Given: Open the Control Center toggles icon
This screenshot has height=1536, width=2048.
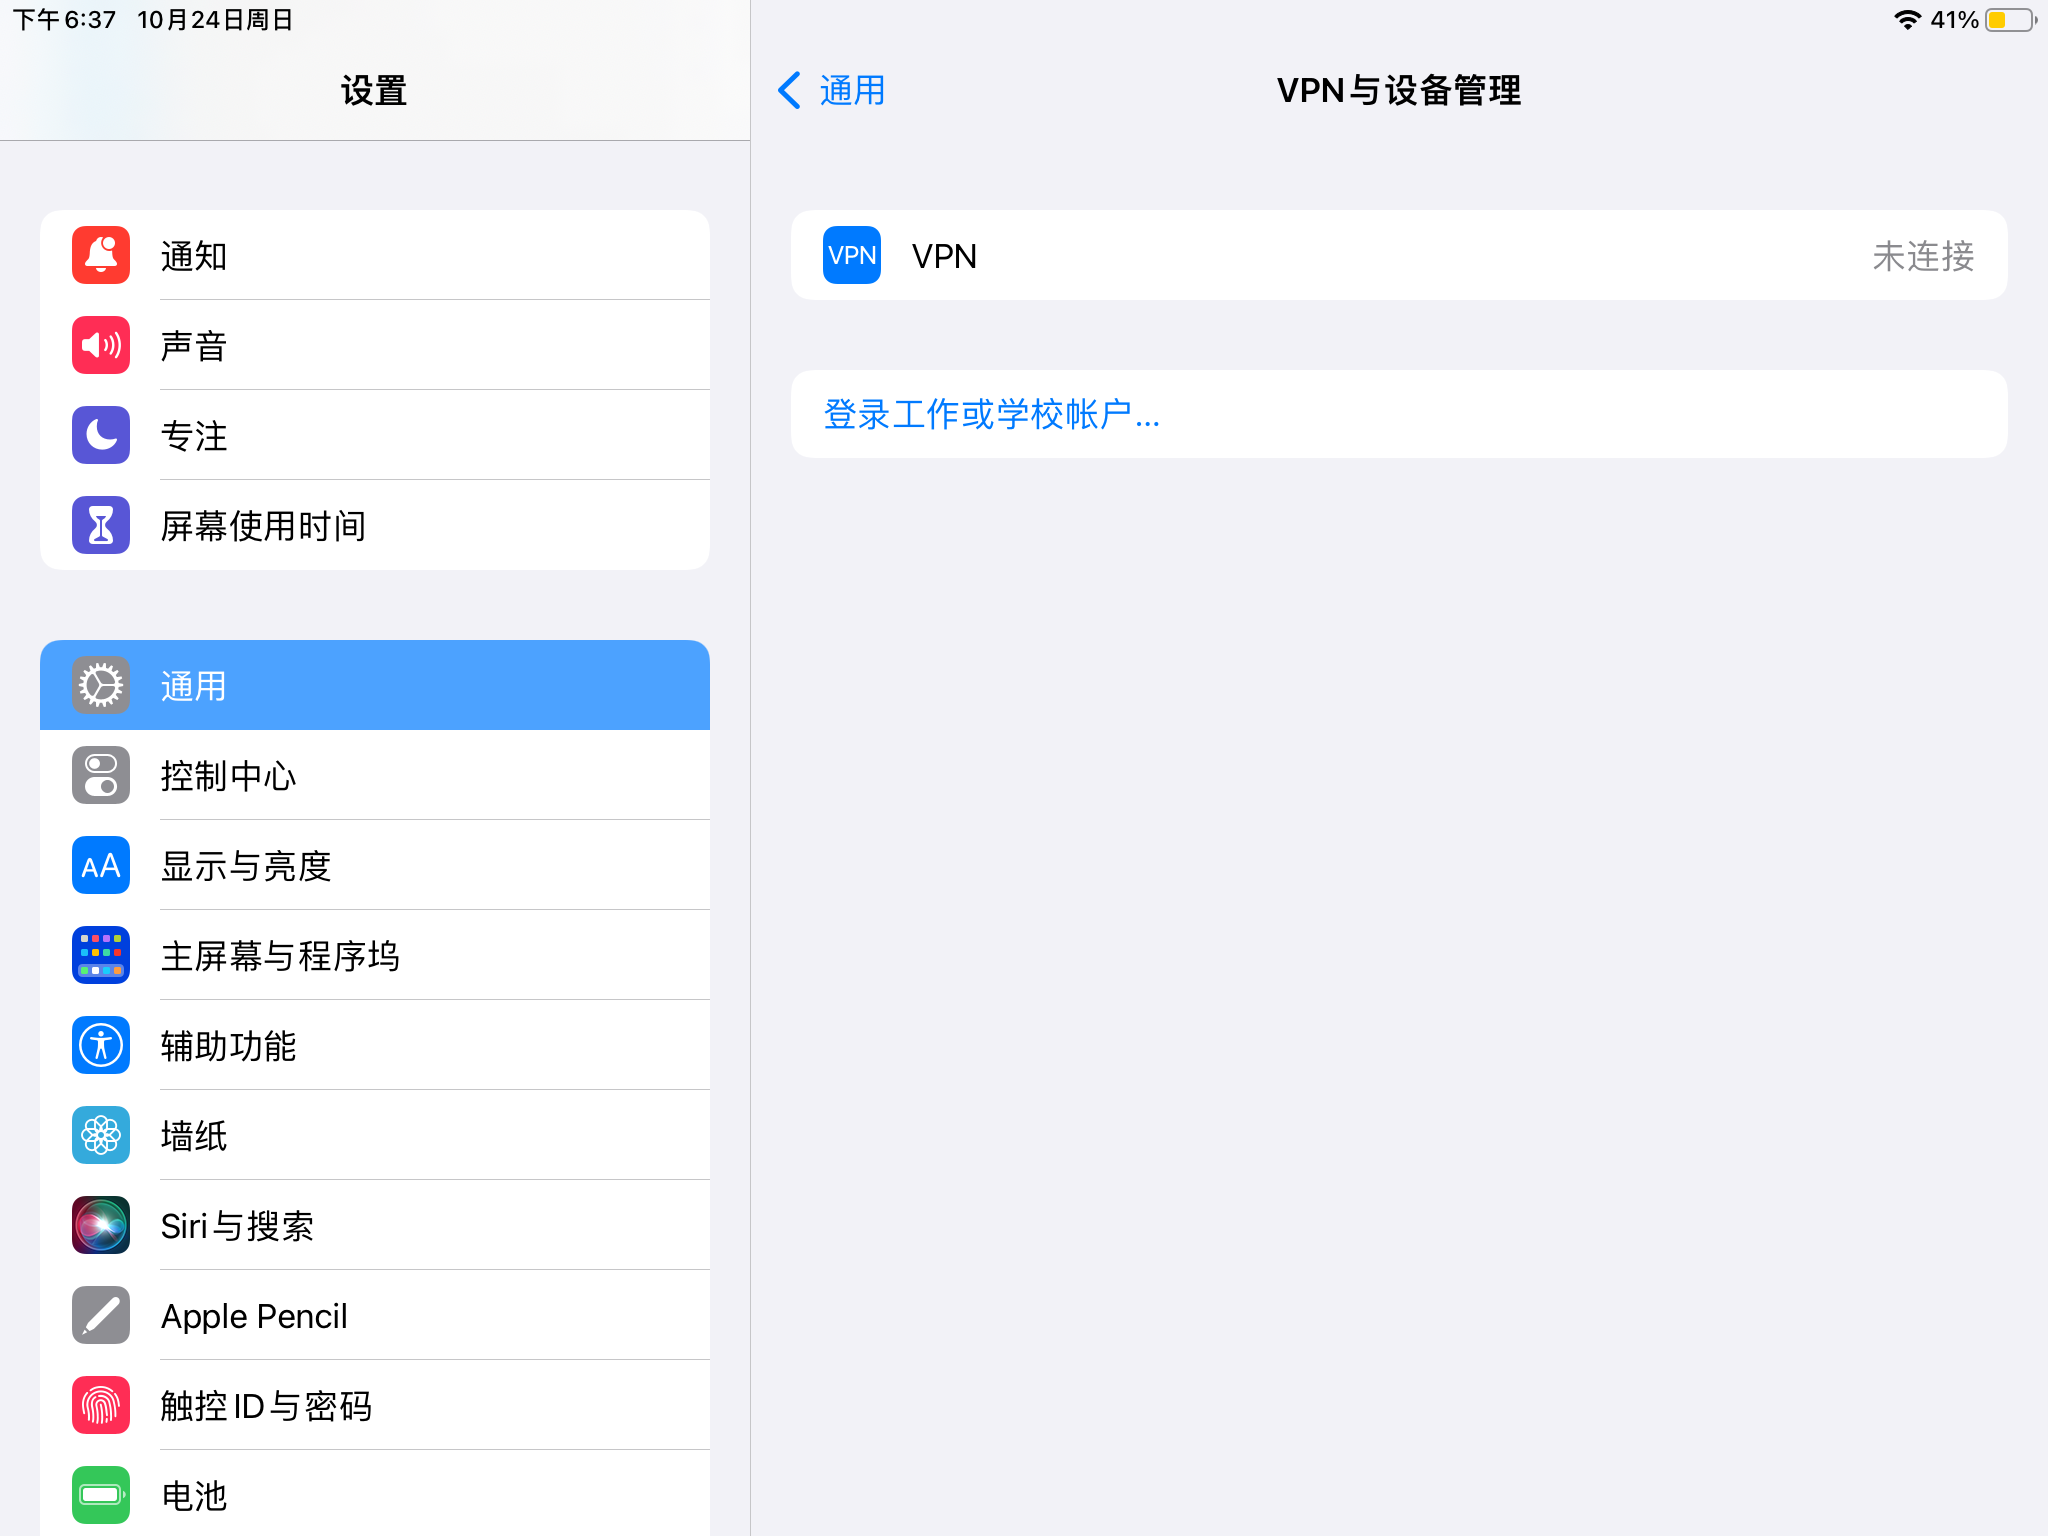Looking at the screenshot, I should click(101, 776).
